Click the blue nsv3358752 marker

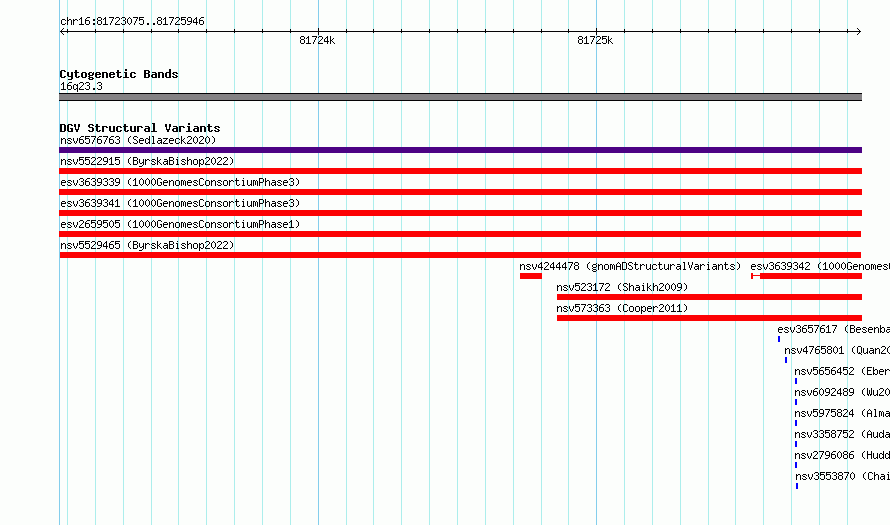(796, 444)
